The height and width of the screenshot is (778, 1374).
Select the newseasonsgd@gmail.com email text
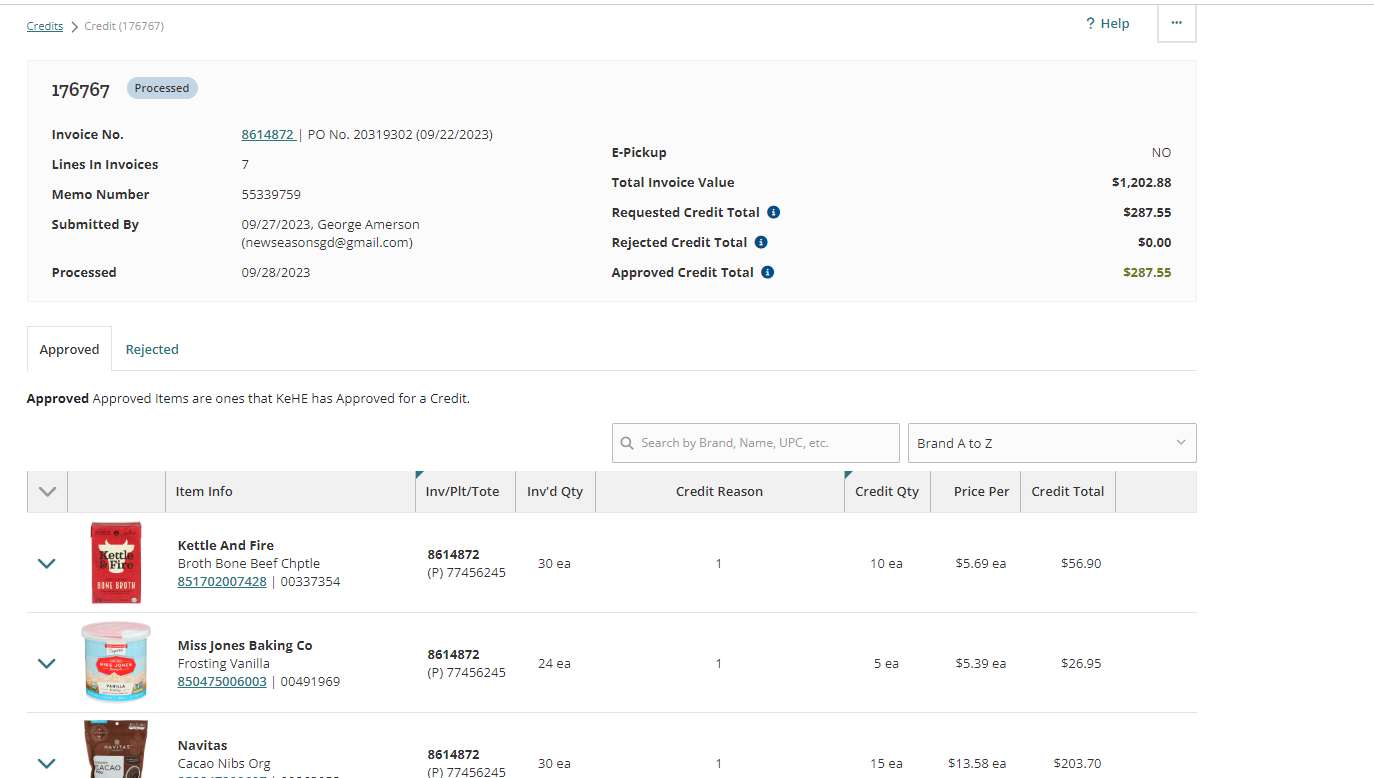pos(327,242)
